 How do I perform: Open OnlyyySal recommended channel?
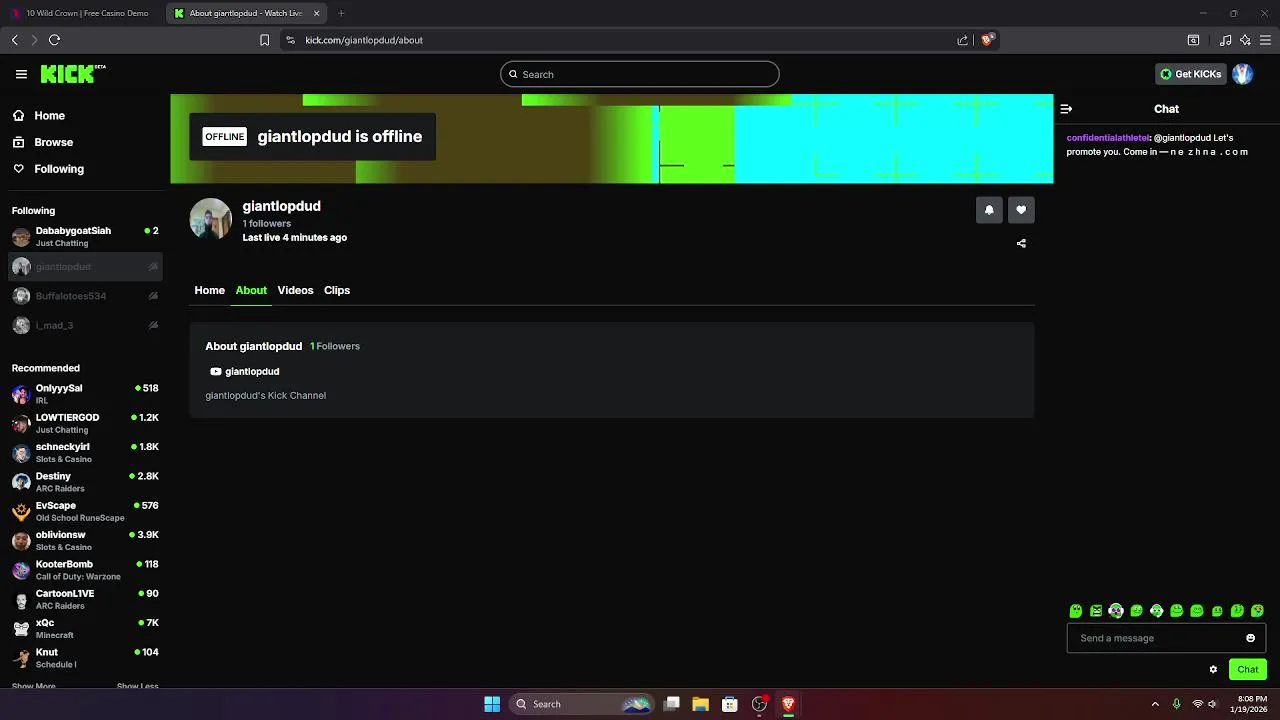[85, 394]
